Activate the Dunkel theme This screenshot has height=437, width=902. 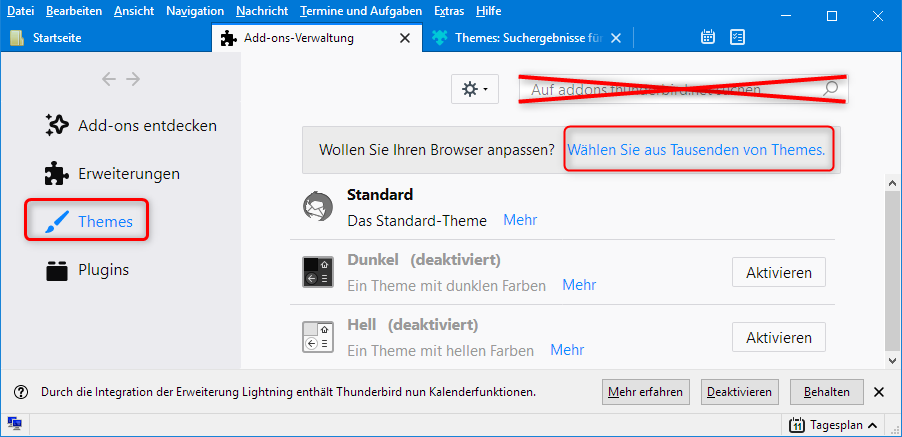[779, 273]
